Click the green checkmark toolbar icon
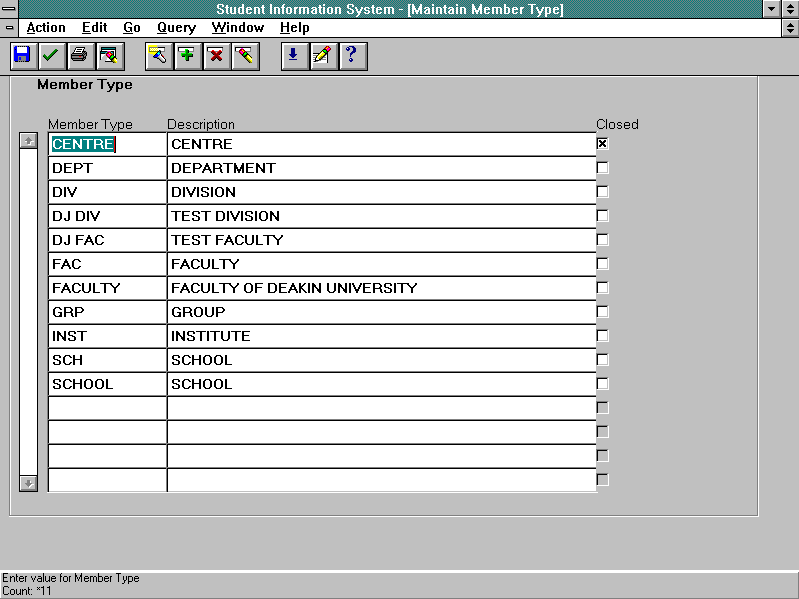Screen dimensions: 799x599 (50, 55)
